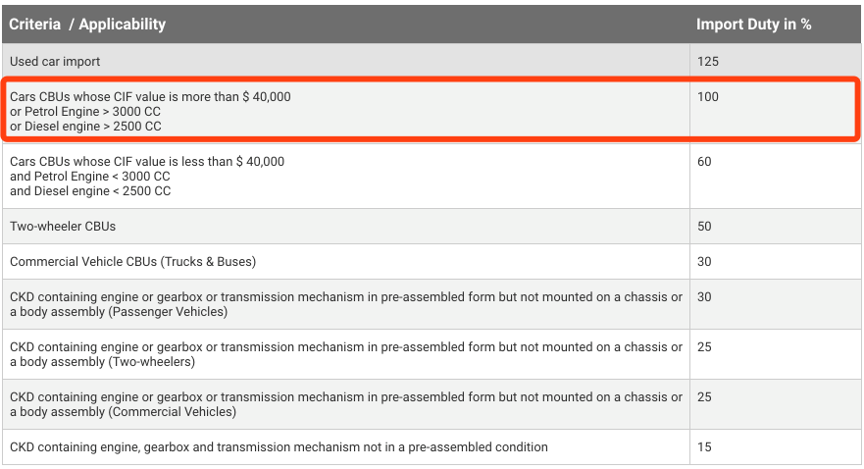Click the 50 import duty value
Viewport: 864px width, 469px height.
(x=704, y=226)
